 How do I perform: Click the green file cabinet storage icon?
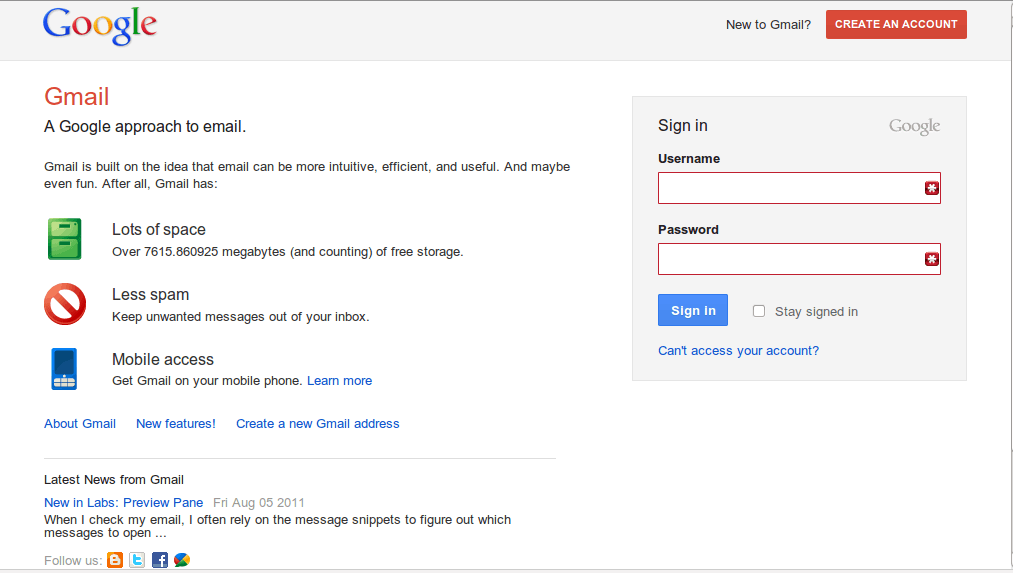point(65,239)
